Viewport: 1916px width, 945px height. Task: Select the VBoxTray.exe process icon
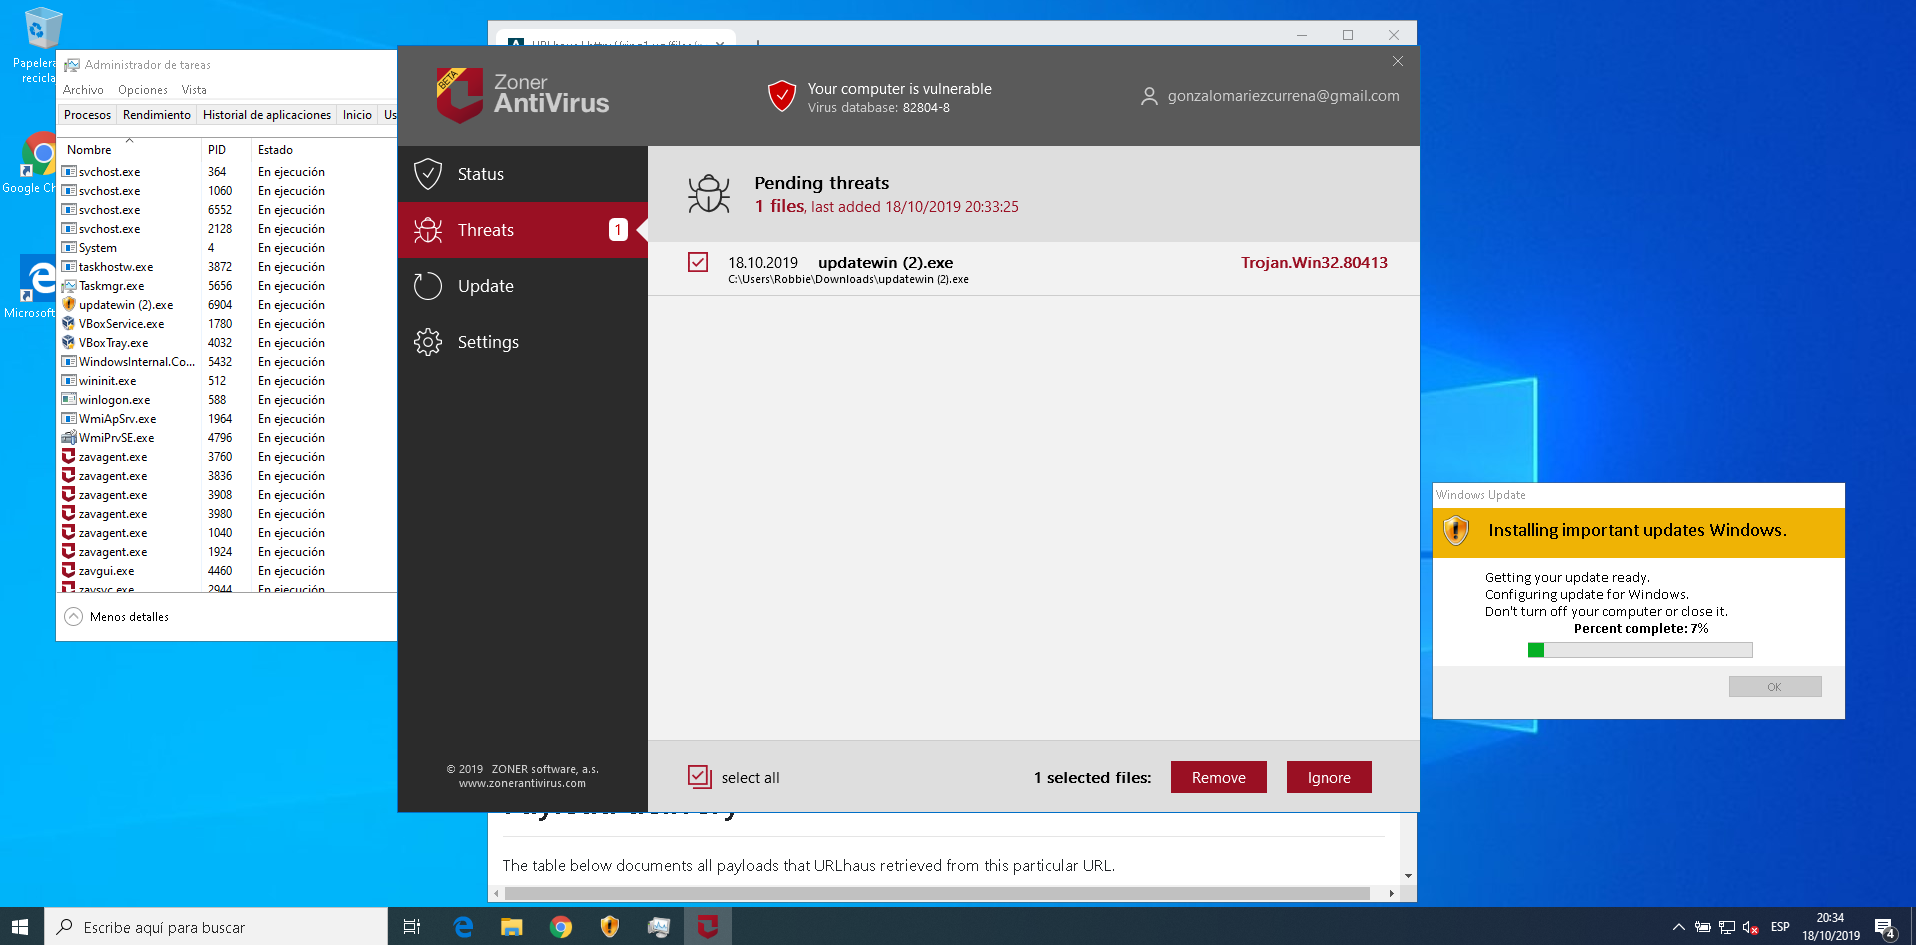click(x=69, y=342)
